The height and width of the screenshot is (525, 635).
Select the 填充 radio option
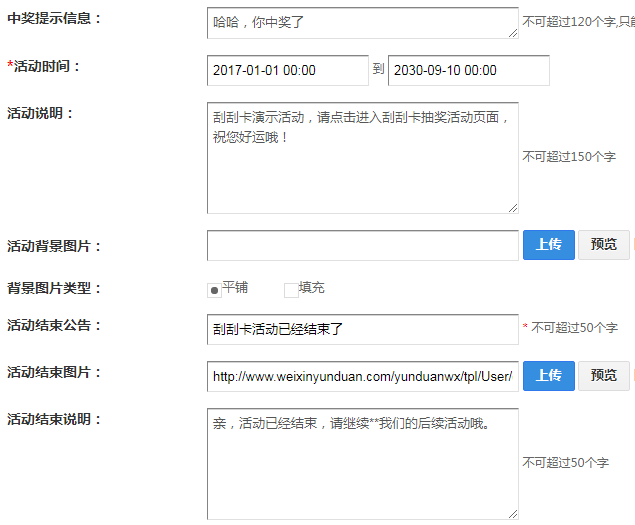click(x=292, y=290)
